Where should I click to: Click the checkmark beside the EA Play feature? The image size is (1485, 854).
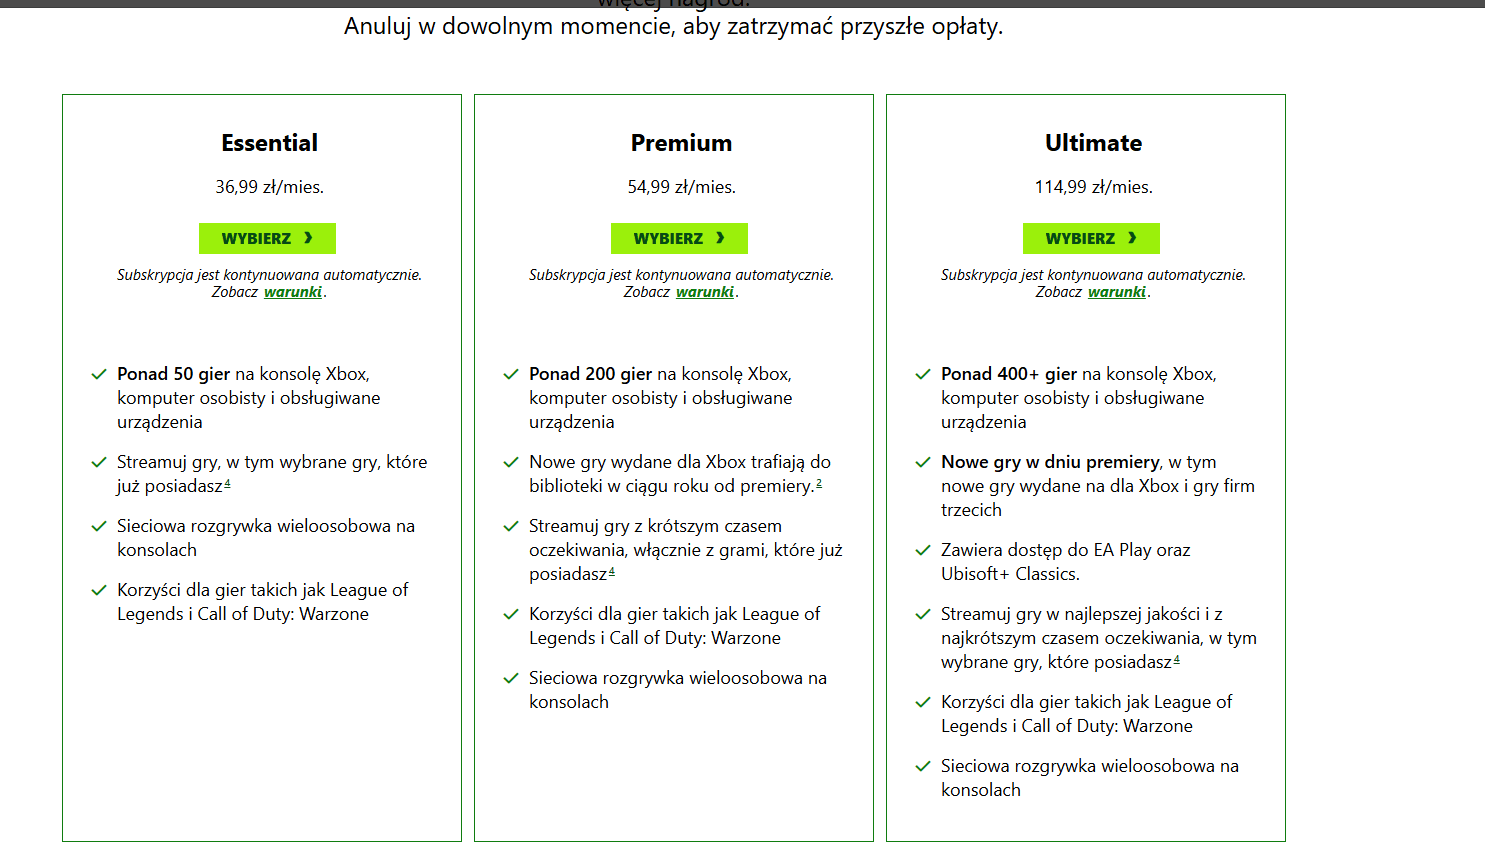(923, 551)
